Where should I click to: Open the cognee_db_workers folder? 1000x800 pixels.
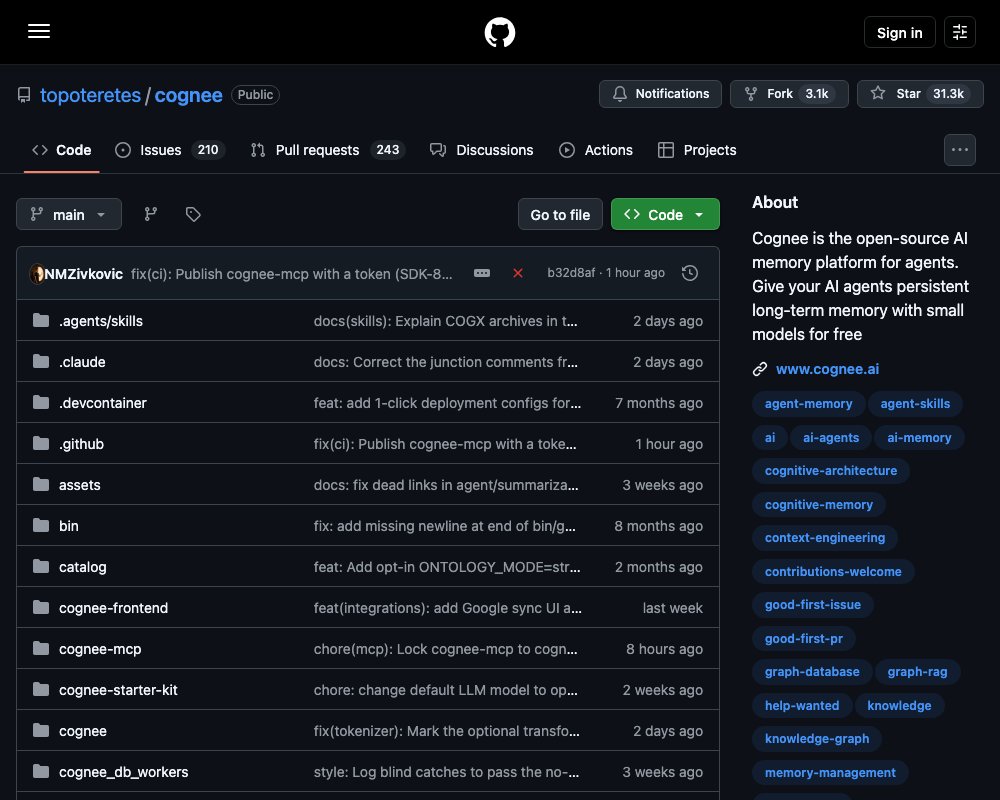click(124, 772)
